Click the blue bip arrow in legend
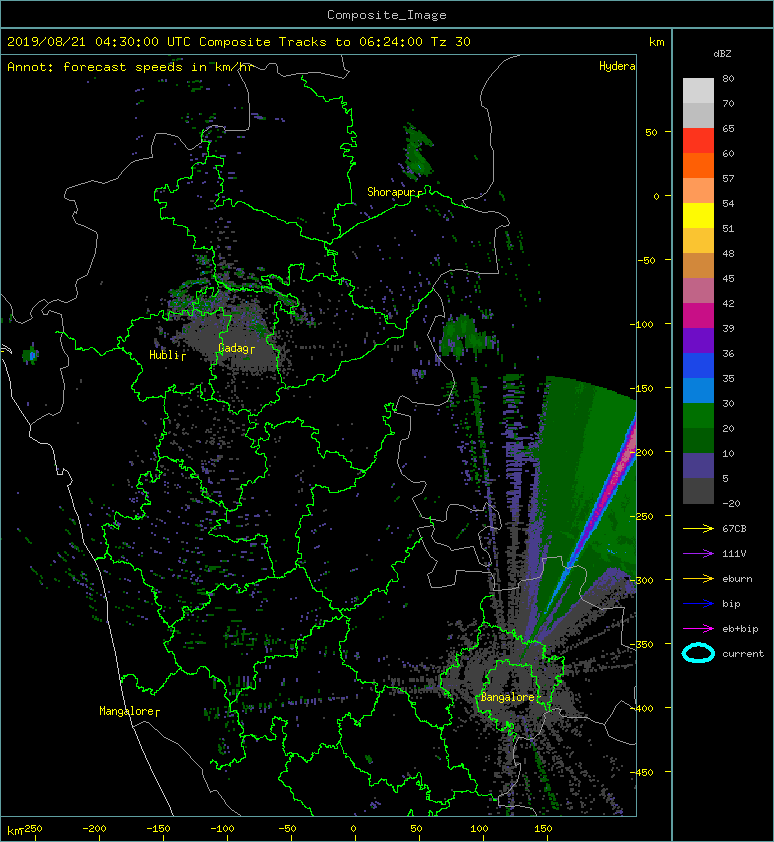774x842 pixels. click(x=698, y=604)
